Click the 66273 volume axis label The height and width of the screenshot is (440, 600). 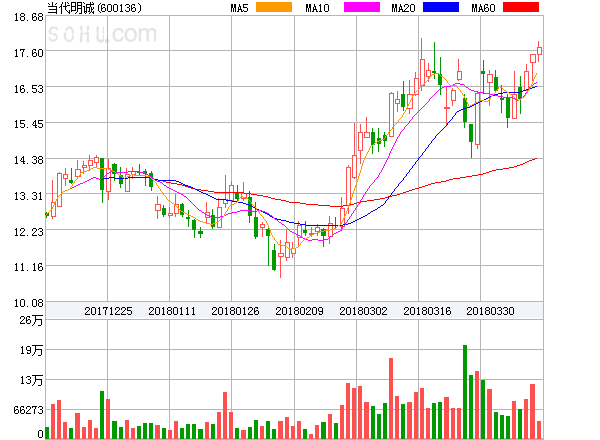tap(29, 410)
